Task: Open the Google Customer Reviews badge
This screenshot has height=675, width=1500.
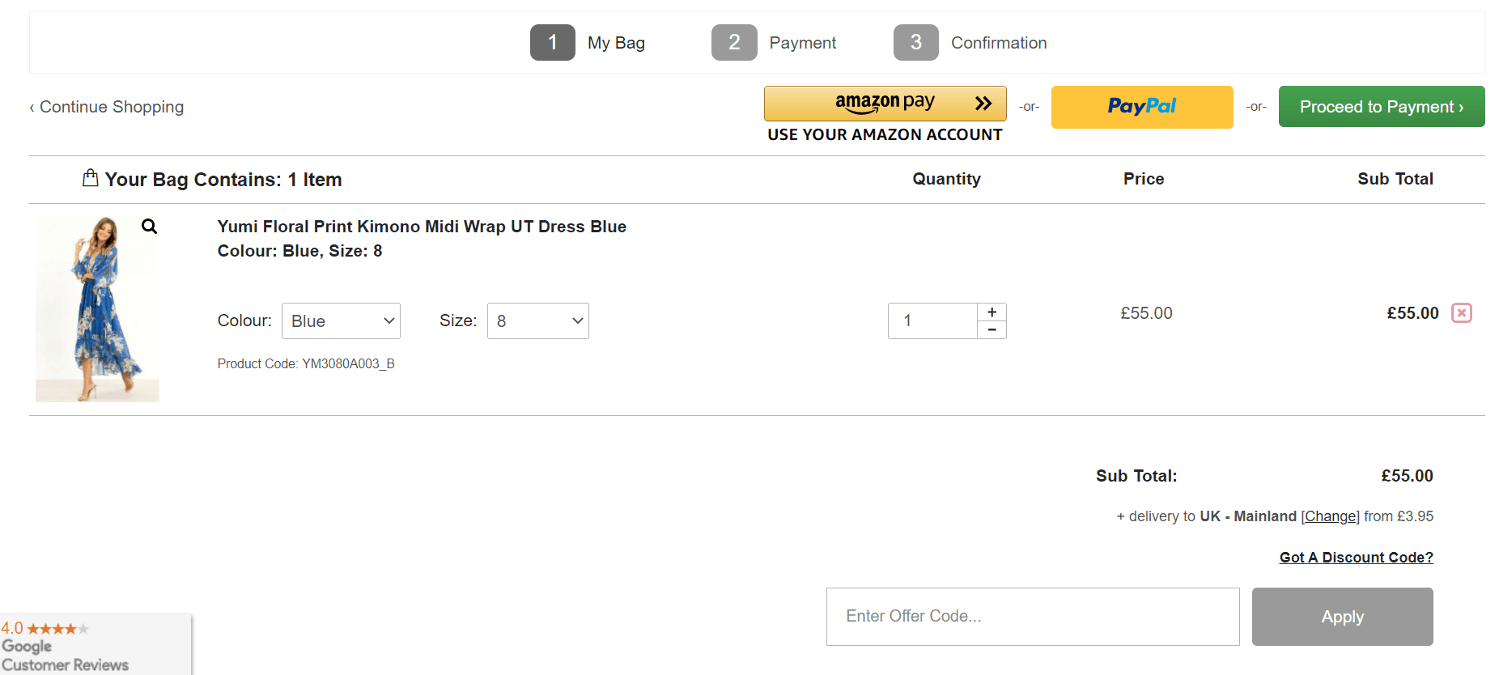Action: (95, 645)
